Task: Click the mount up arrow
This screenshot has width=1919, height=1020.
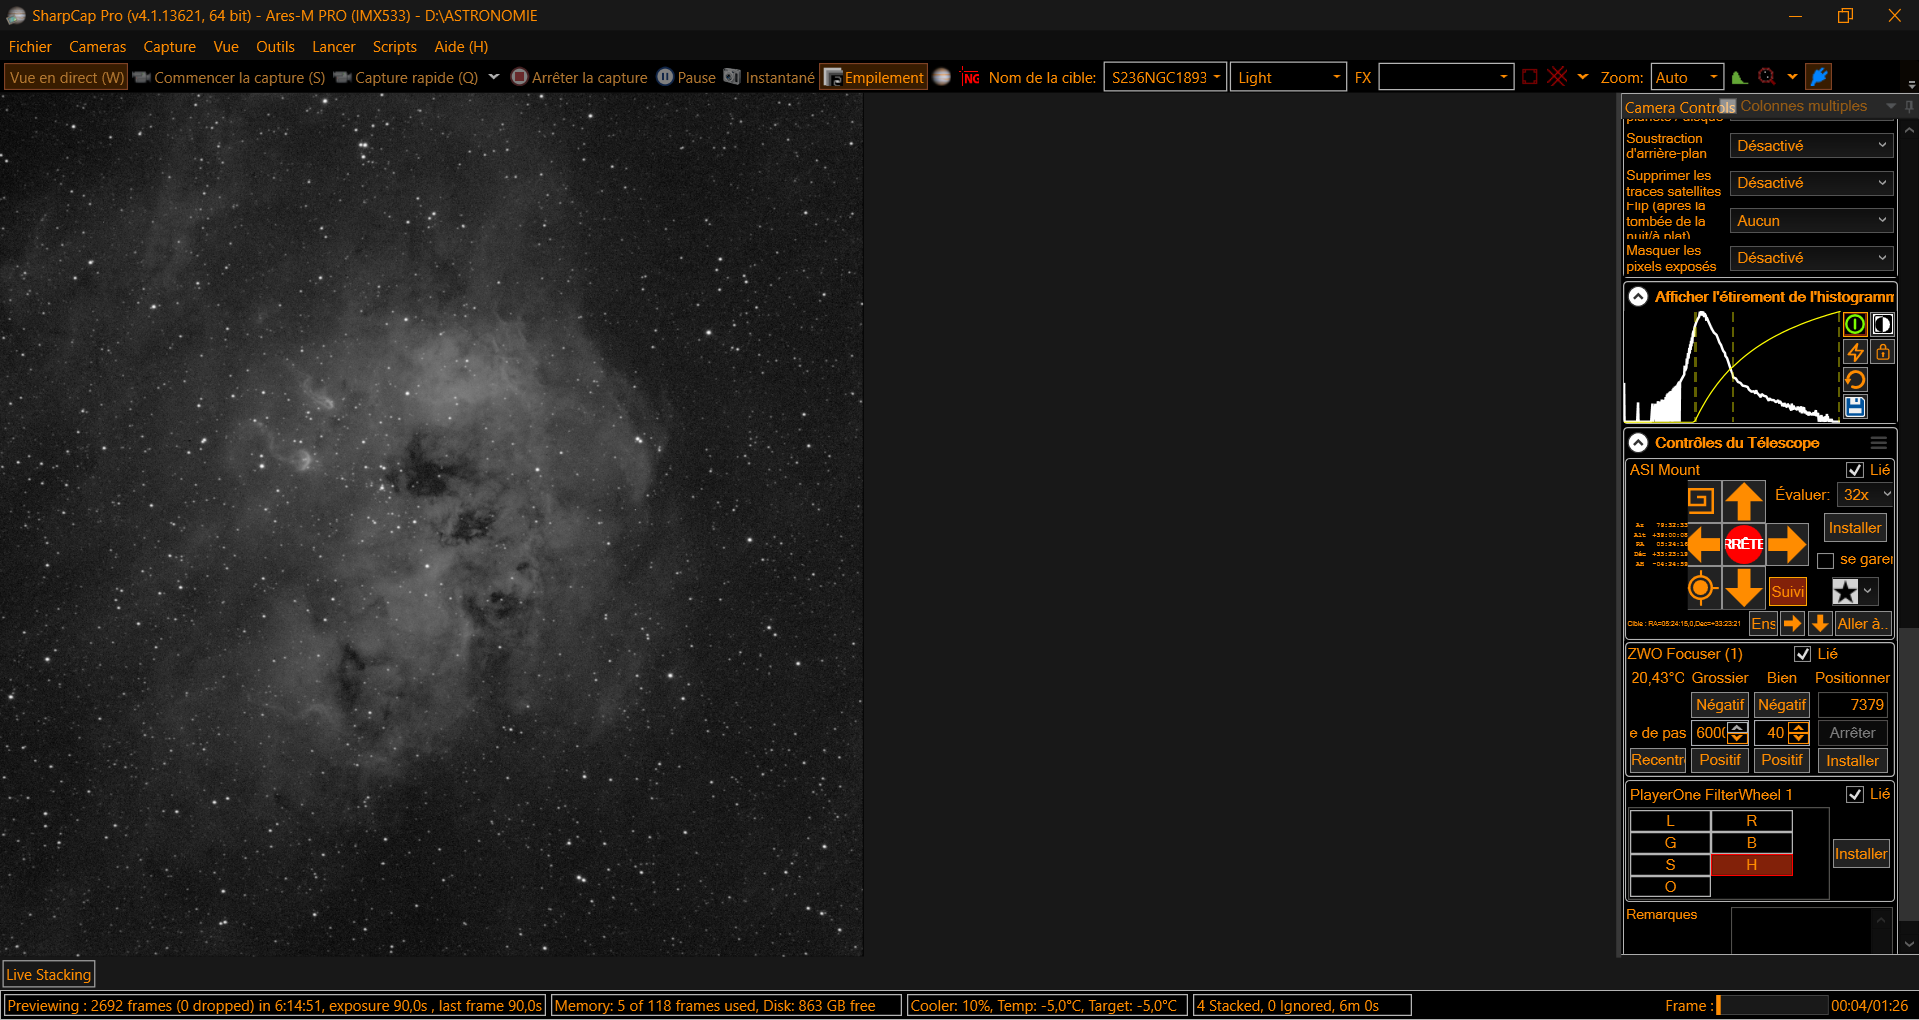Action: point(1744,500)
